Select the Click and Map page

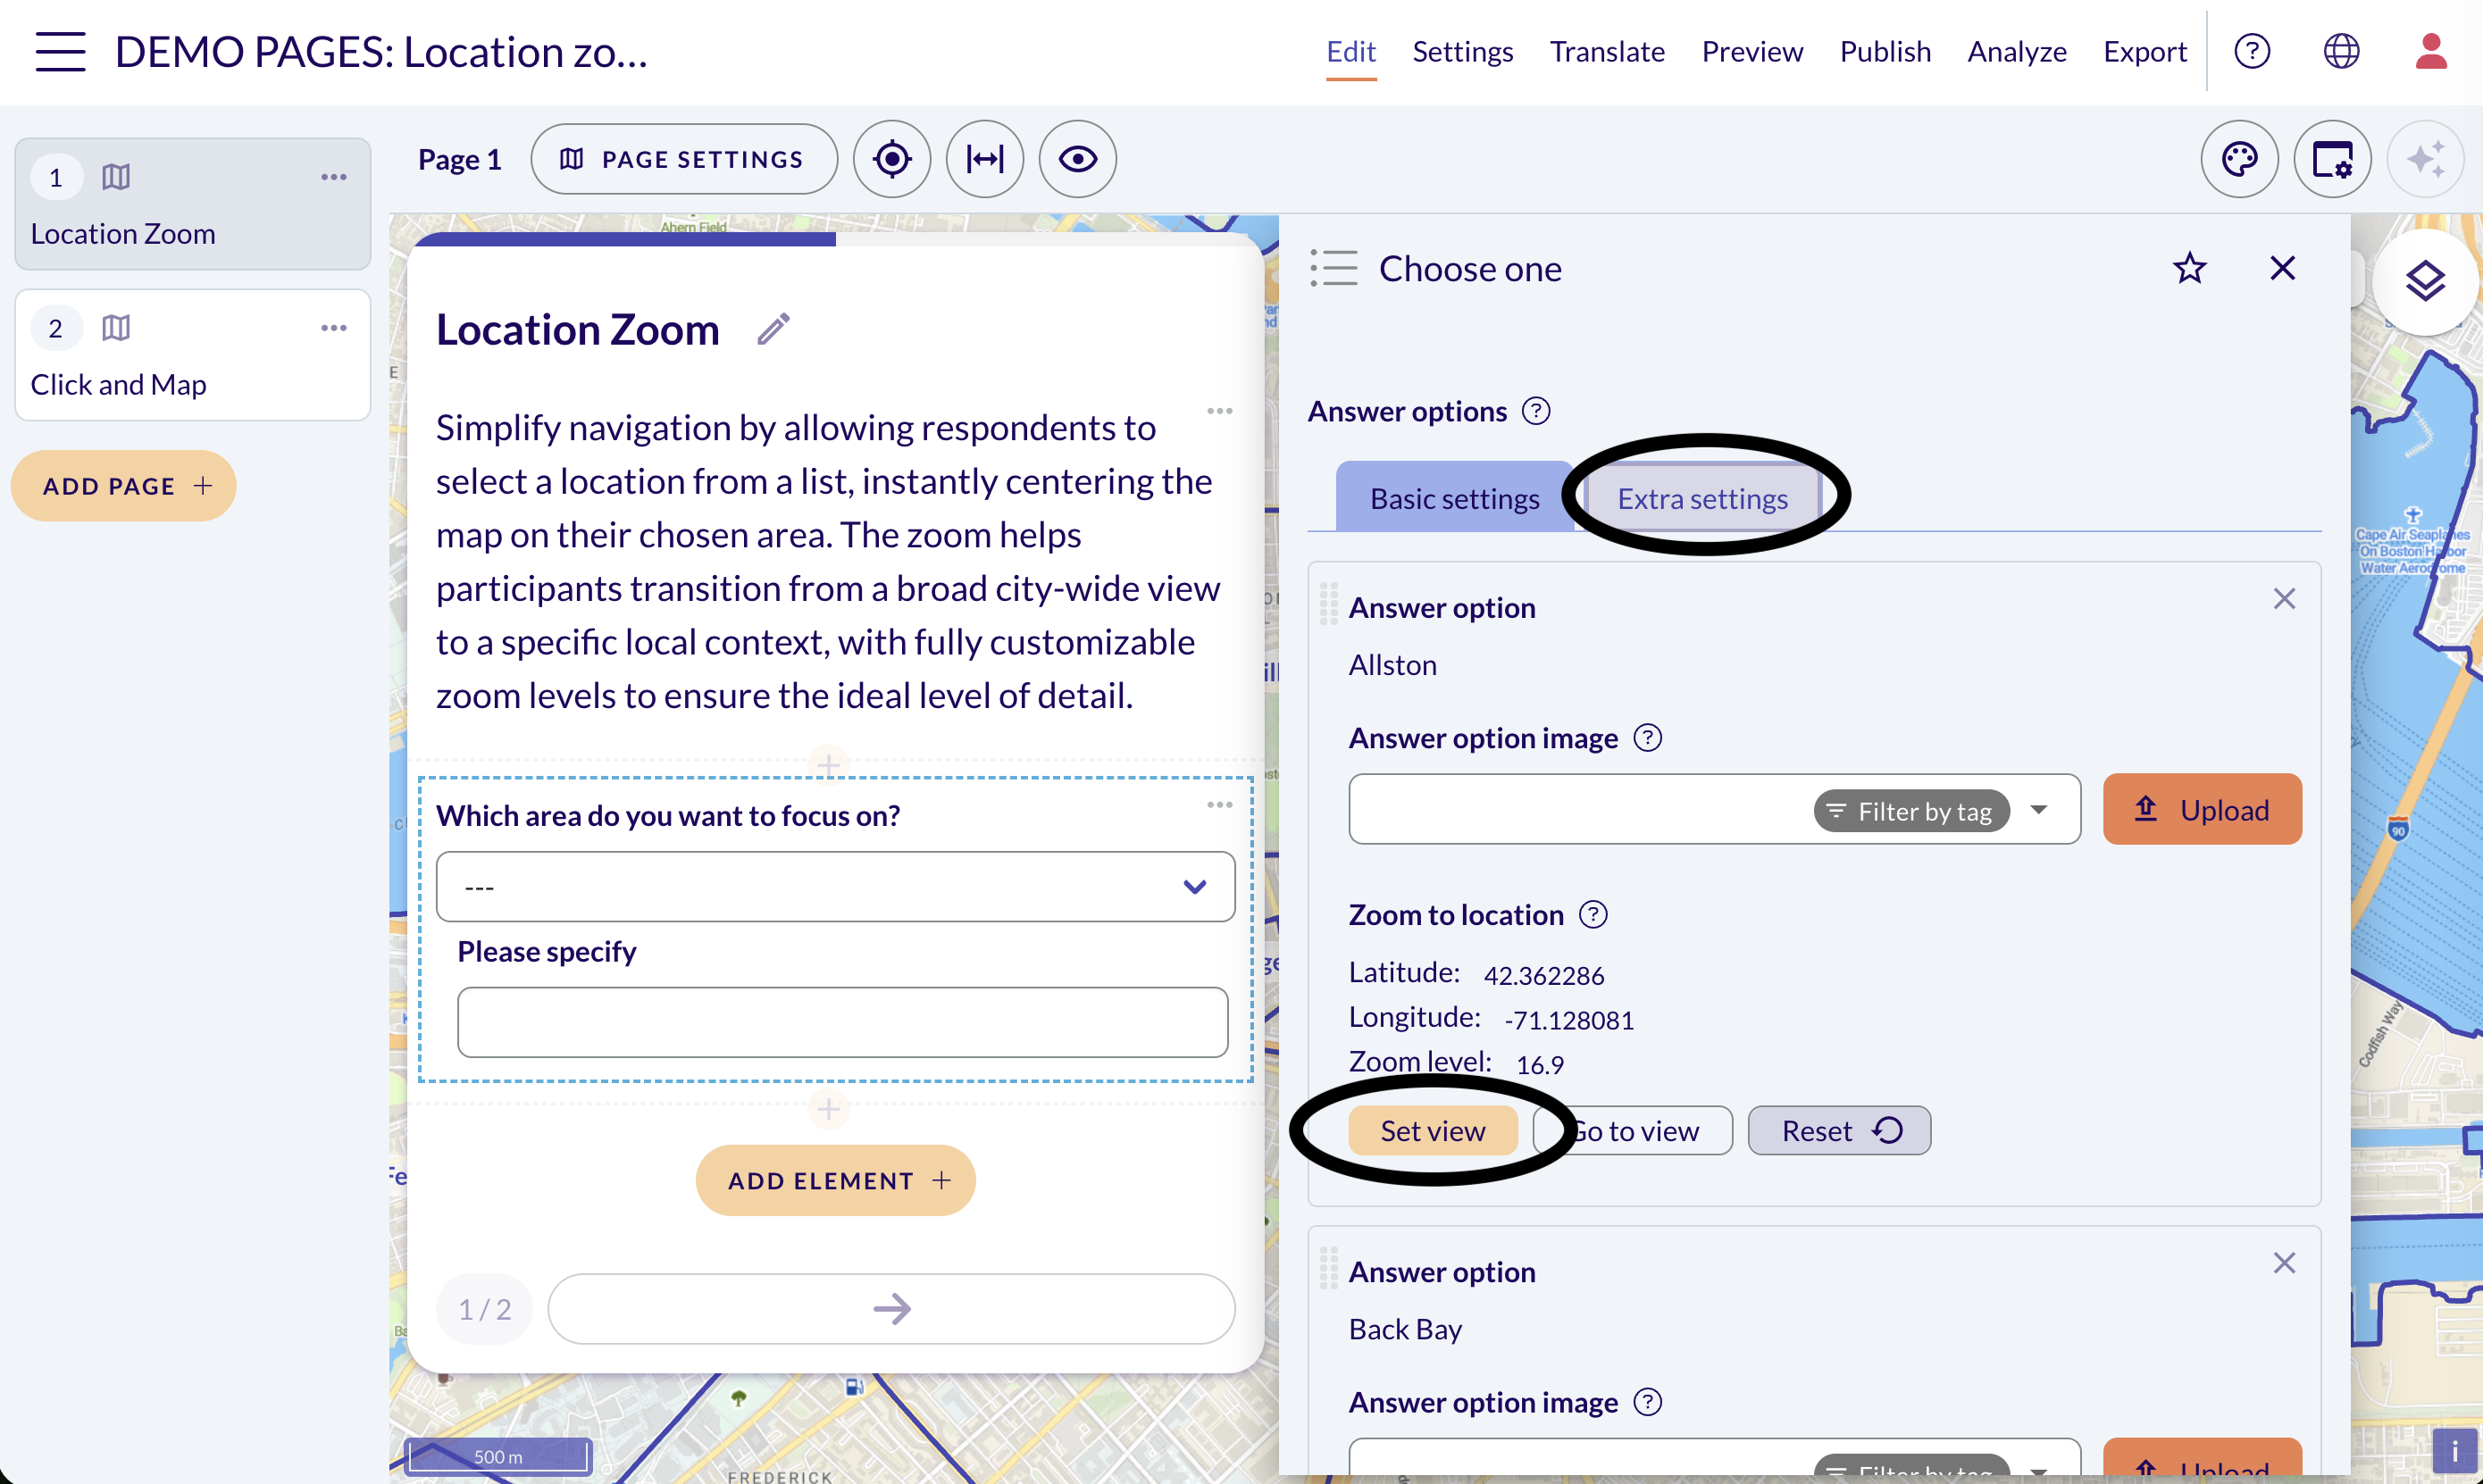coord(193,355)
